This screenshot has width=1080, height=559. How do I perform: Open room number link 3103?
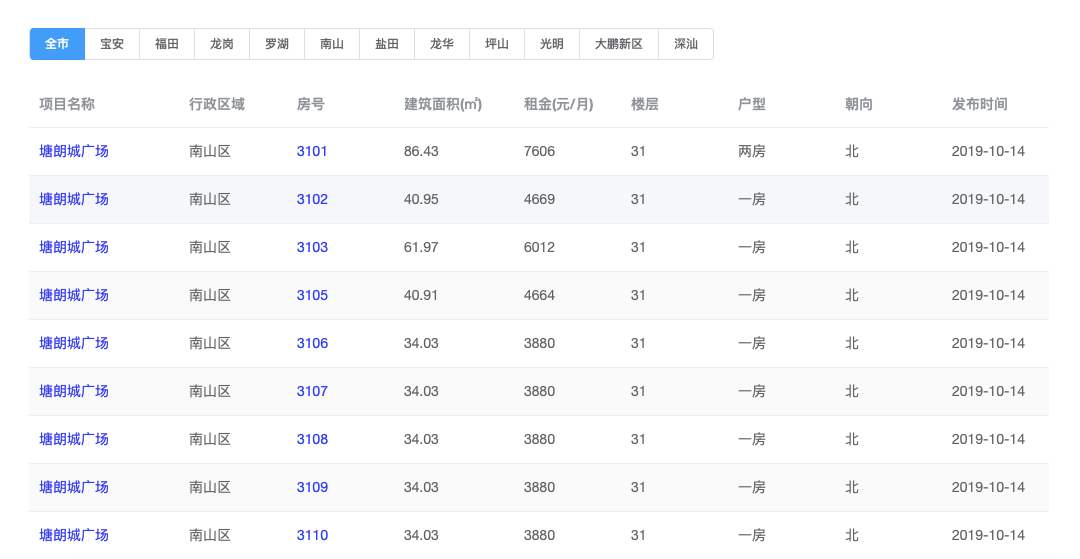pos(312,247)
